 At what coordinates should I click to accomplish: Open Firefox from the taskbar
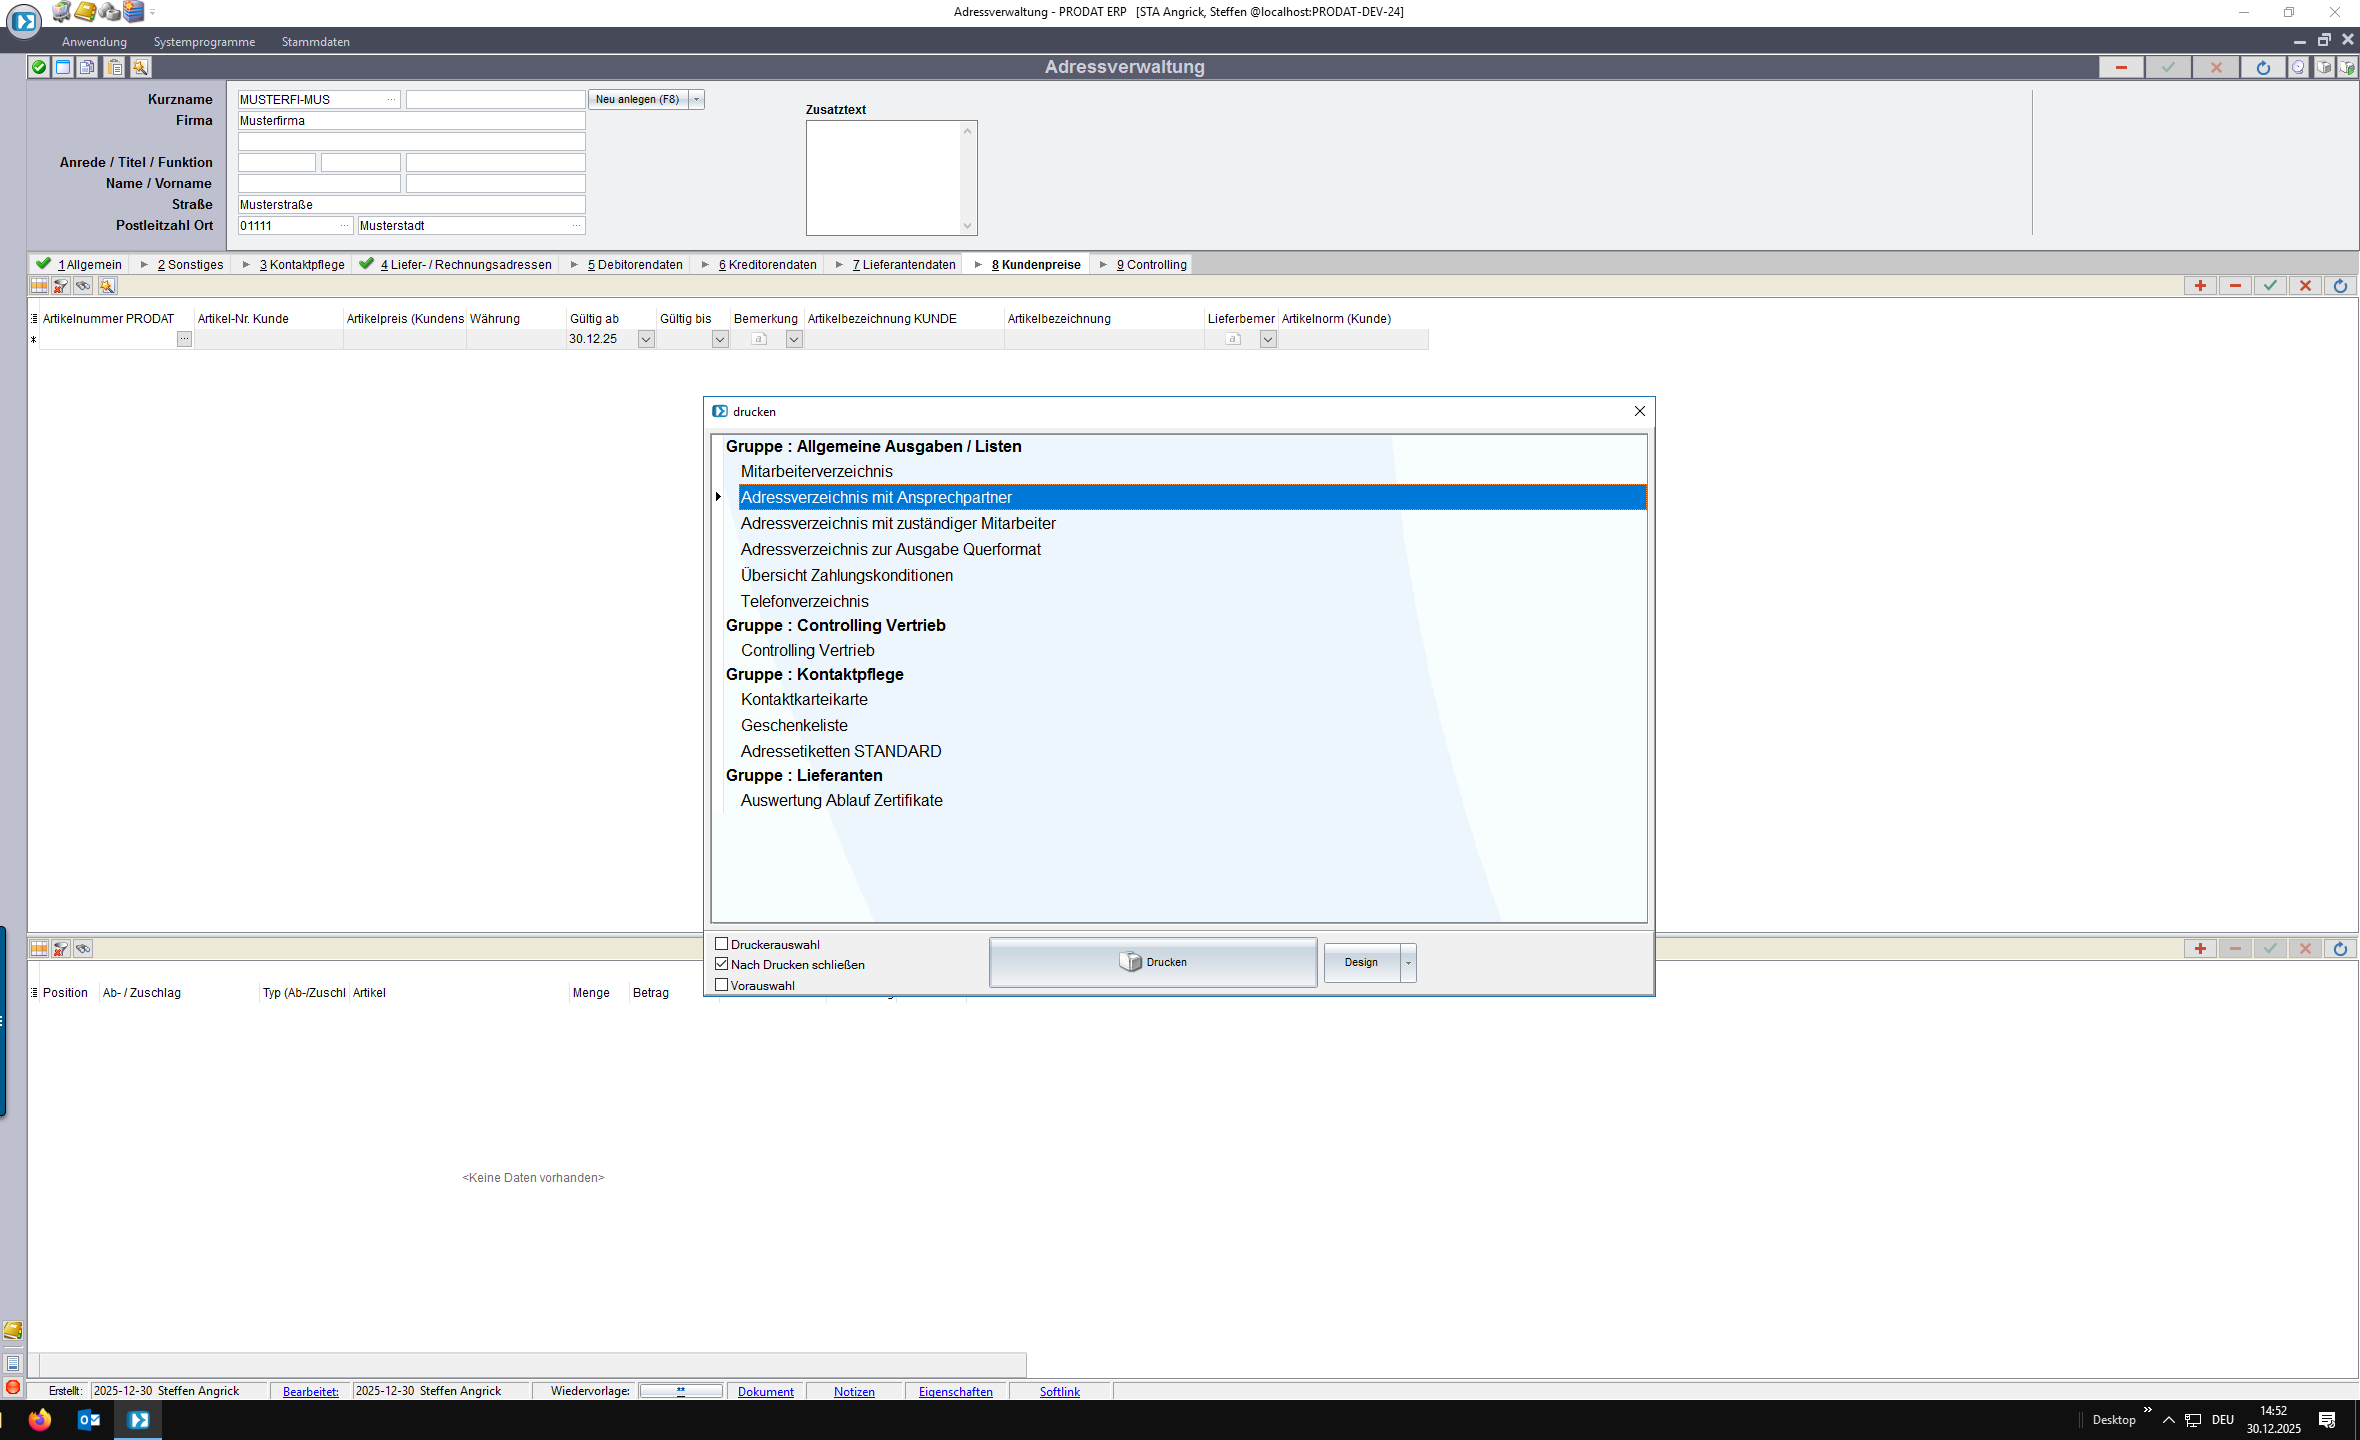pos(40,1420)
